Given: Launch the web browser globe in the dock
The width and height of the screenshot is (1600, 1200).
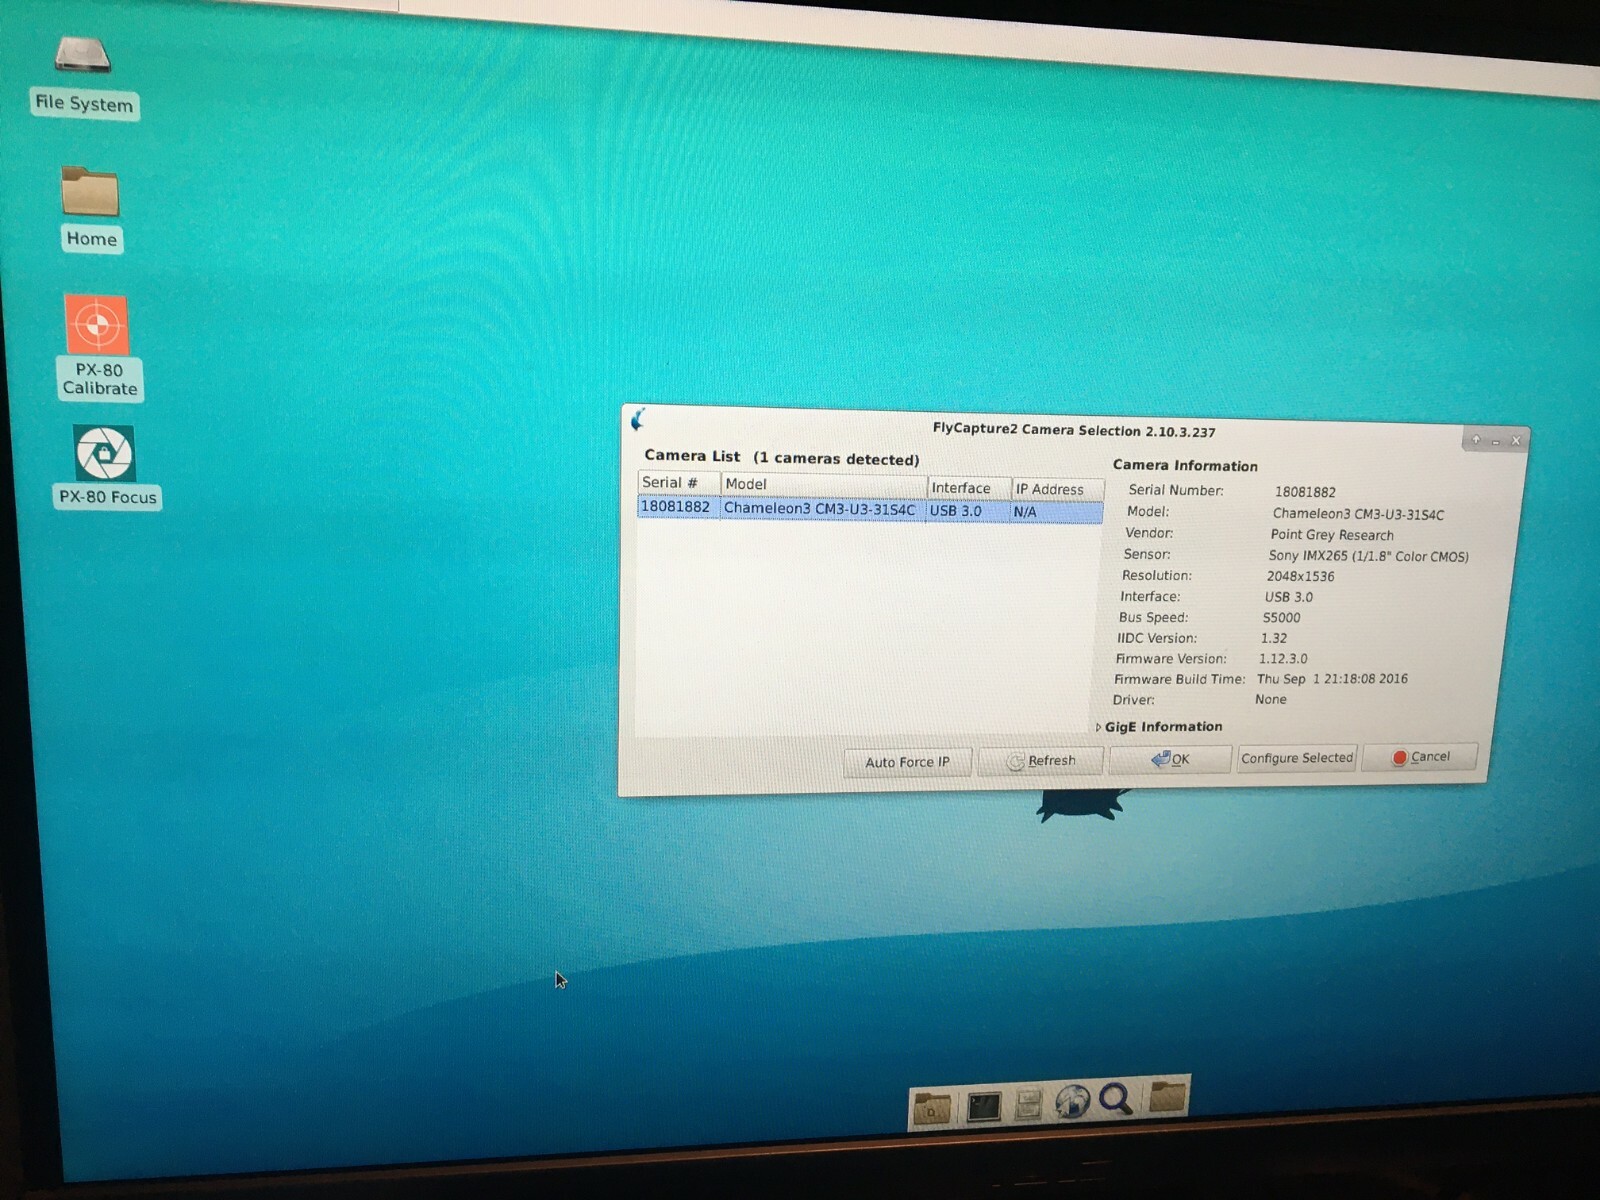Looking at the screenshot, I should (1072, 1102).
